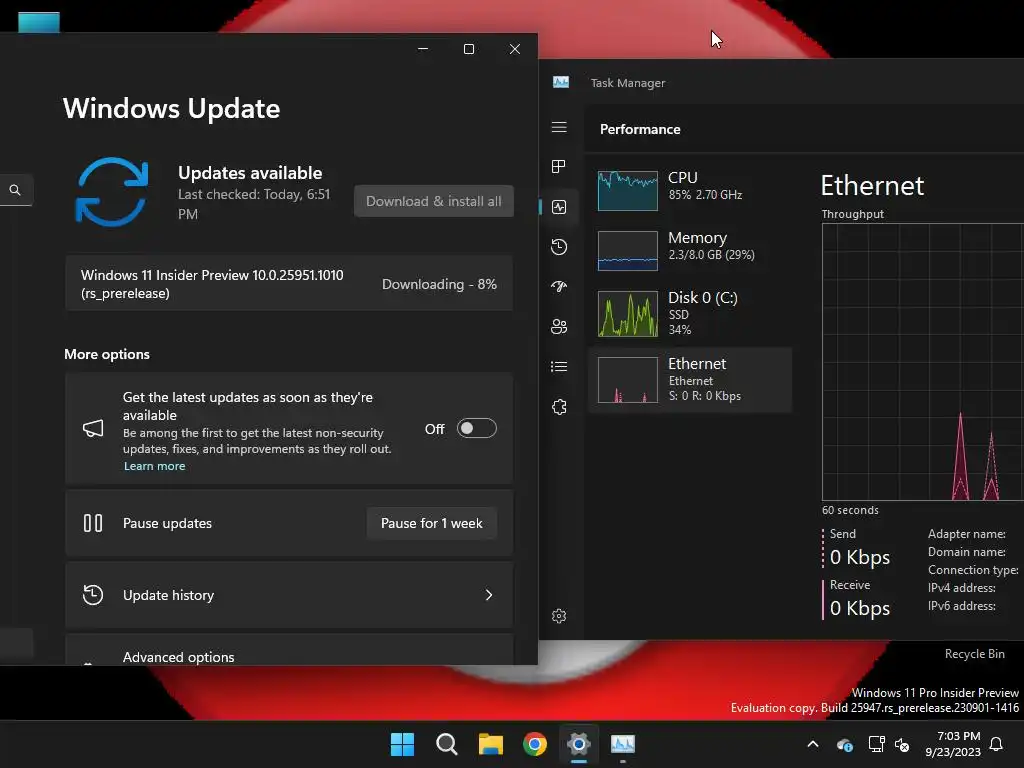Open Task Manager settings gear
Viewport: 1024px width, 768px height.
coord(559,616)
